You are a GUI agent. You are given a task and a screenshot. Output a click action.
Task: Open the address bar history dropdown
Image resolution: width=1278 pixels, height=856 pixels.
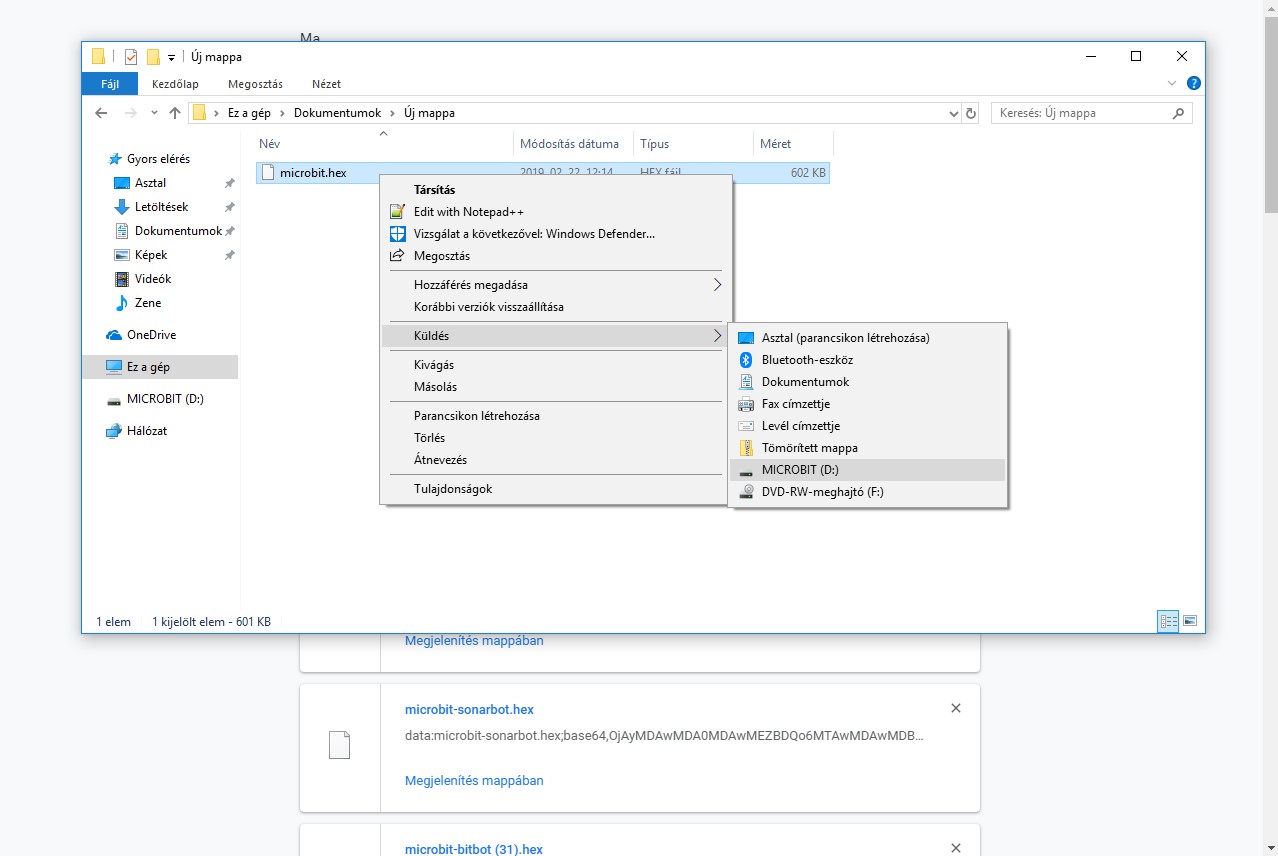[x=953, y=114]
